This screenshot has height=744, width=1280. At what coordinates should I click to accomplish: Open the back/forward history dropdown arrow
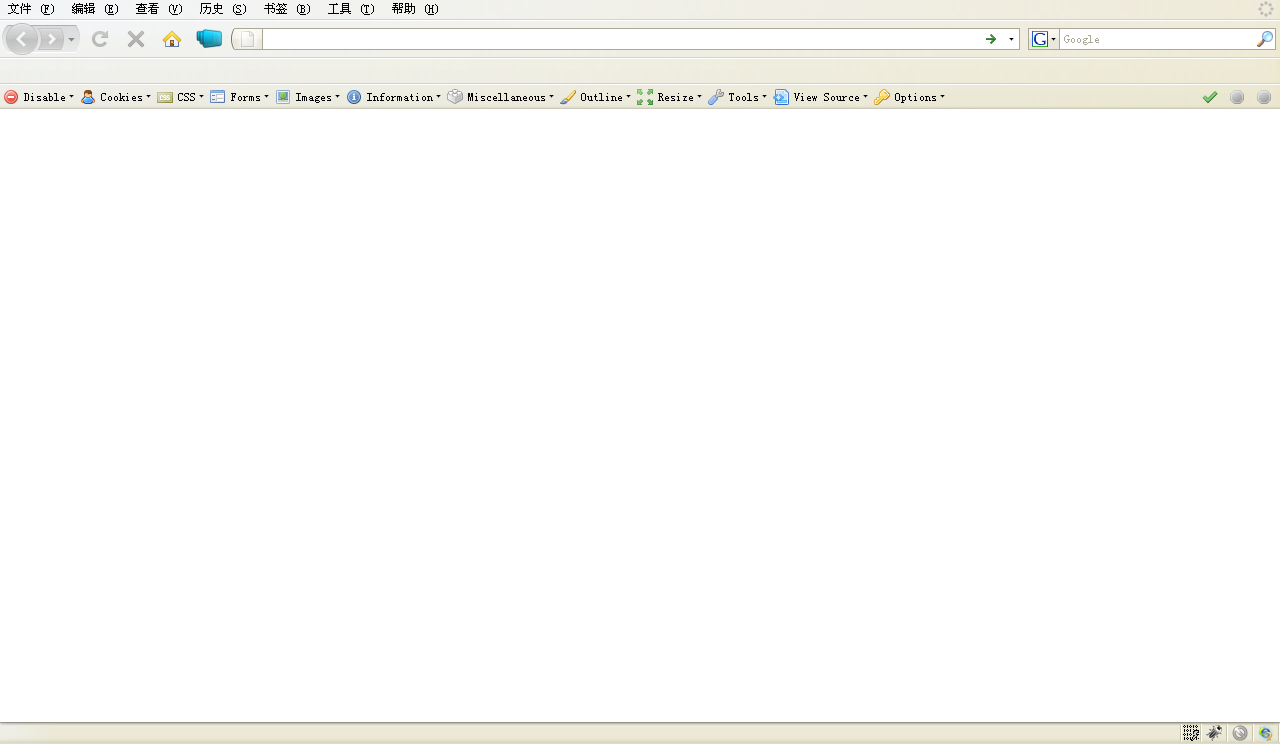71,39
